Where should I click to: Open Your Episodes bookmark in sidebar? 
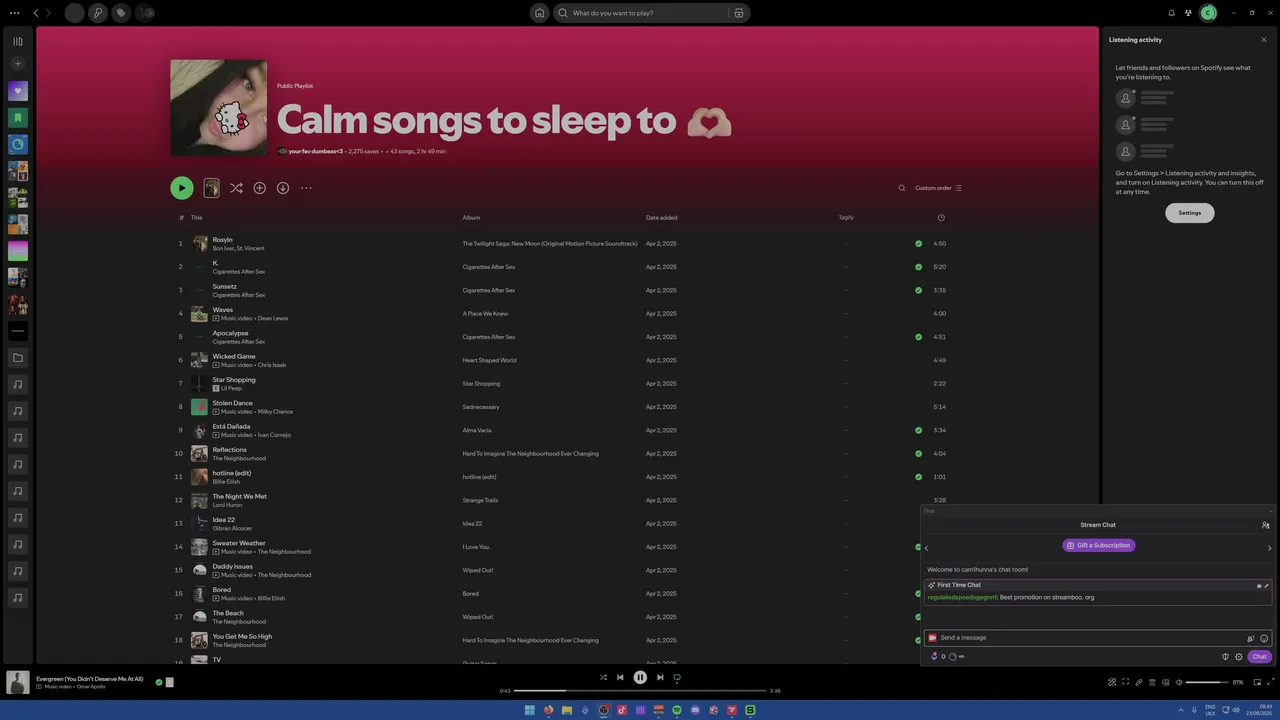[17, 118]
